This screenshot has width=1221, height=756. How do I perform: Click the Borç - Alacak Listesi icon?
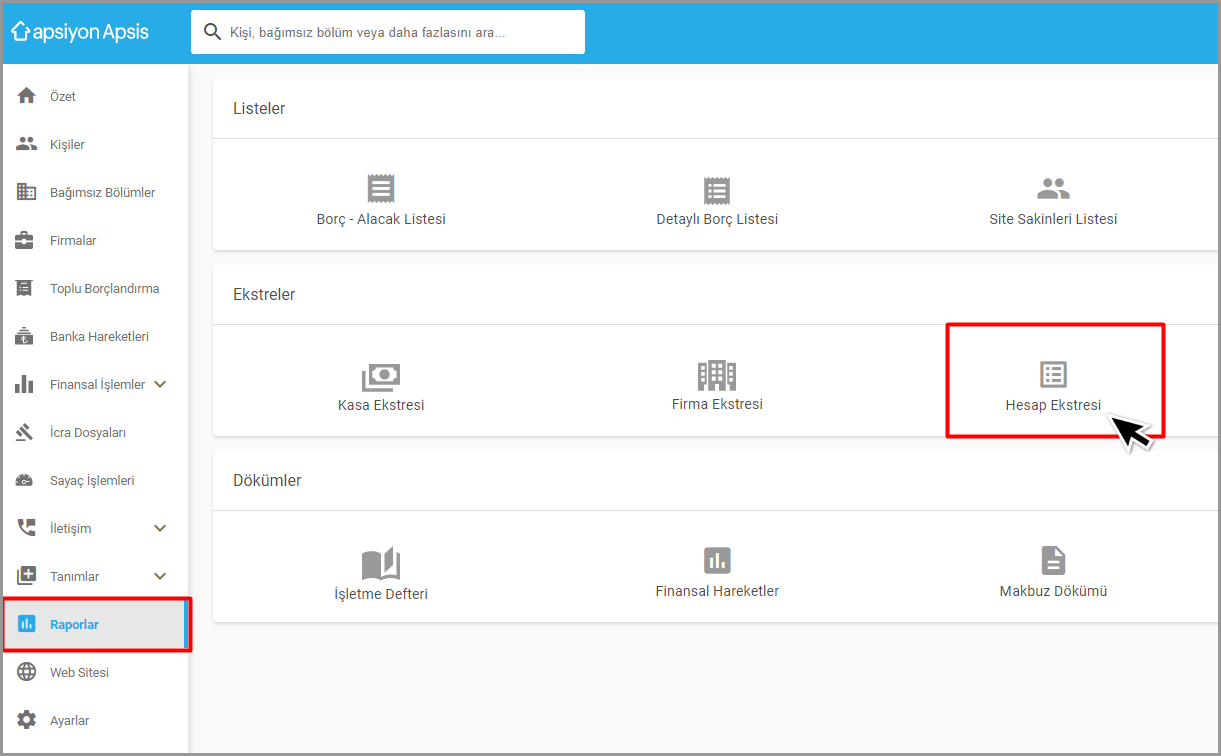pos(381,188)
